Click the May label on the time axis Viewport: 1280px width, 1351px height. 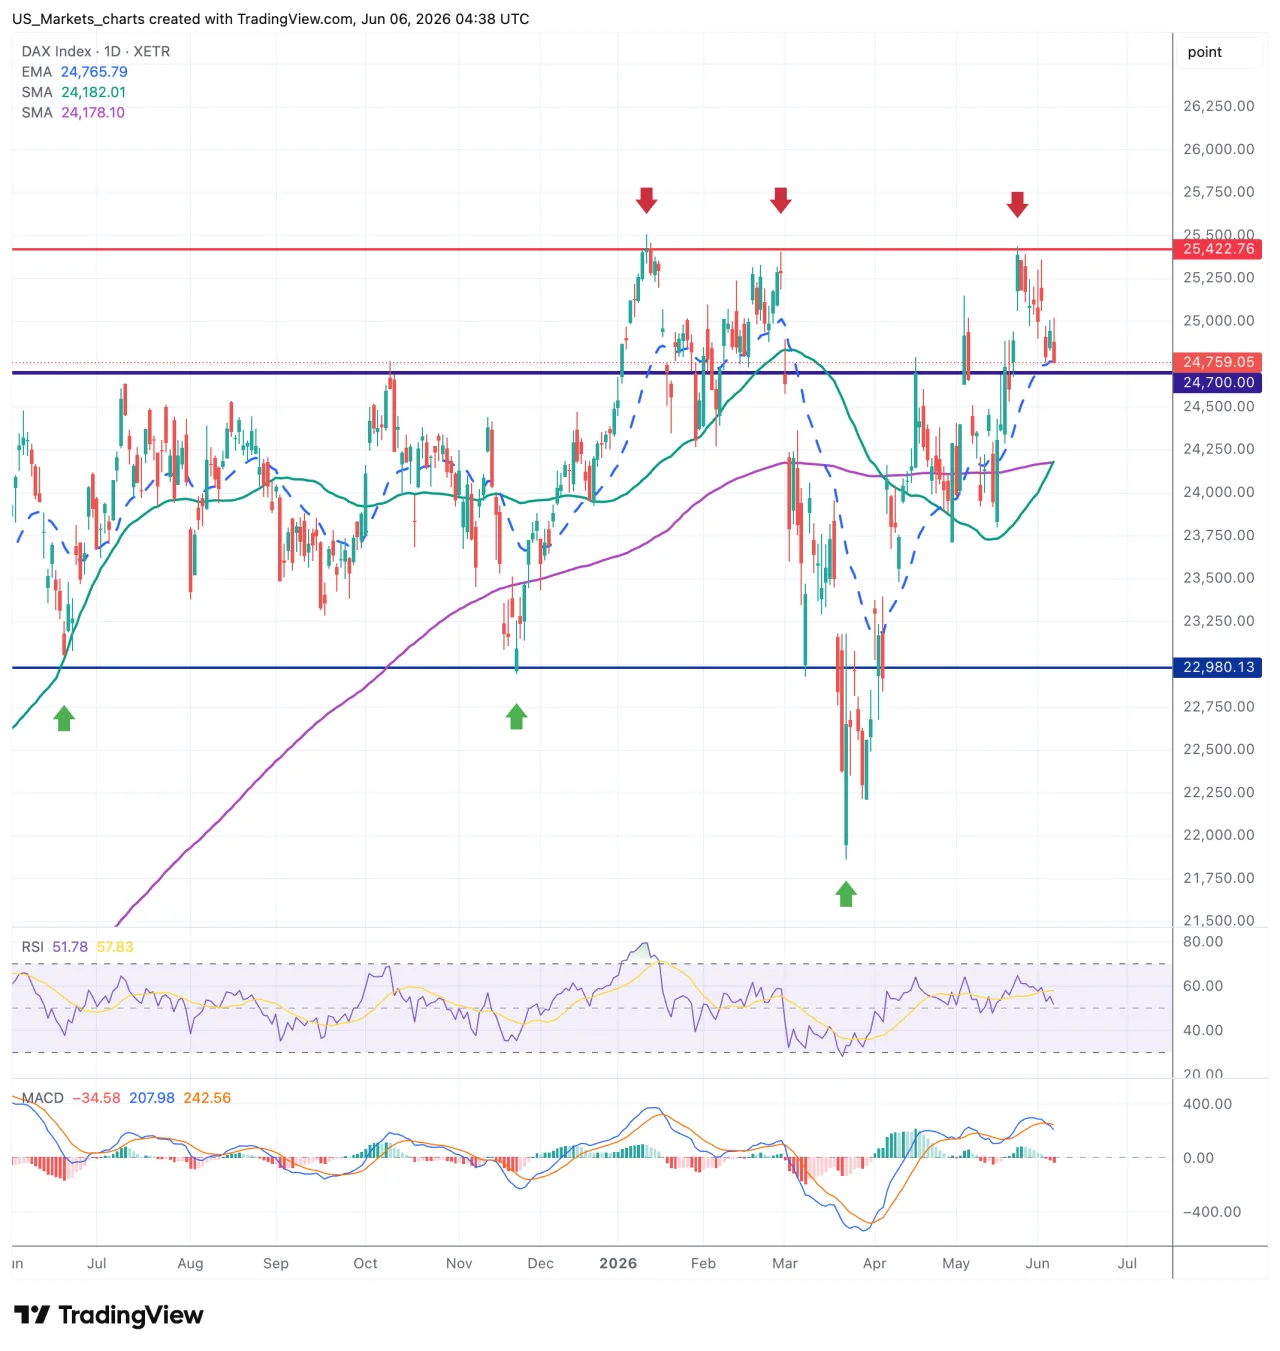click(956, 1264)
